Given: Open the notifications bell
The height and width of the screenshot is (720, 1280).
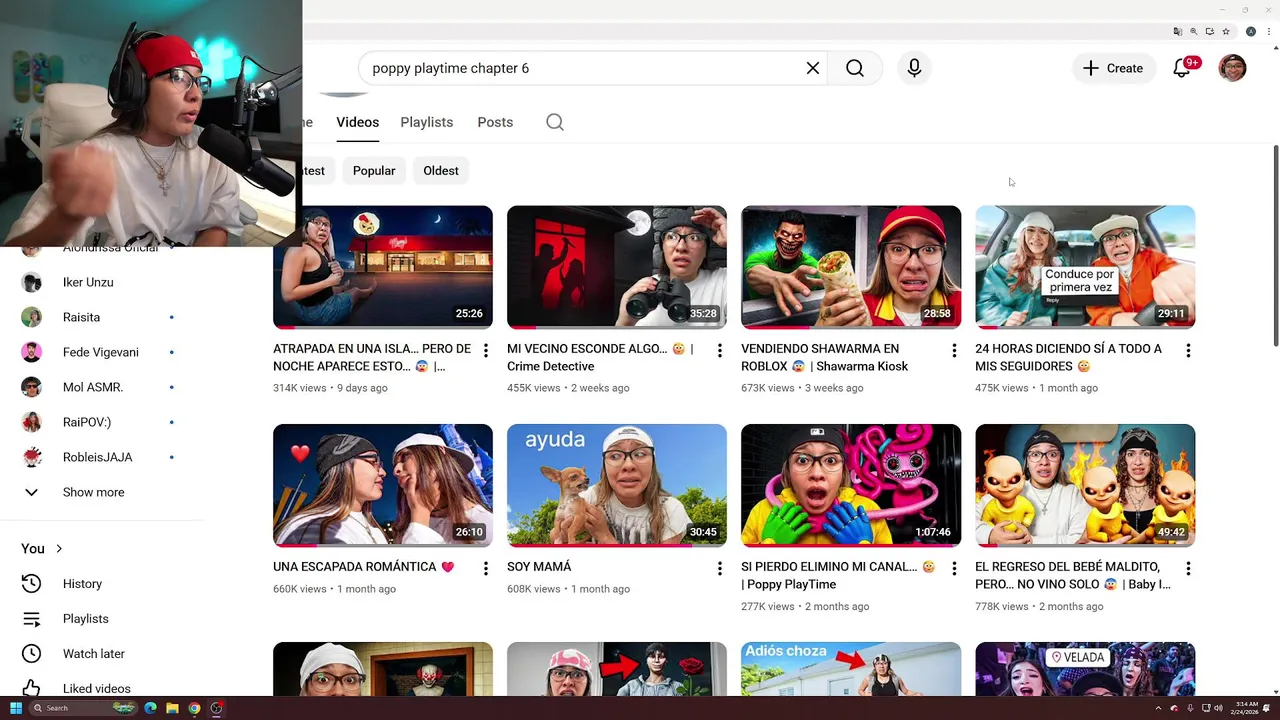Looking at the screenshot, I should [x=1182, y=68].
